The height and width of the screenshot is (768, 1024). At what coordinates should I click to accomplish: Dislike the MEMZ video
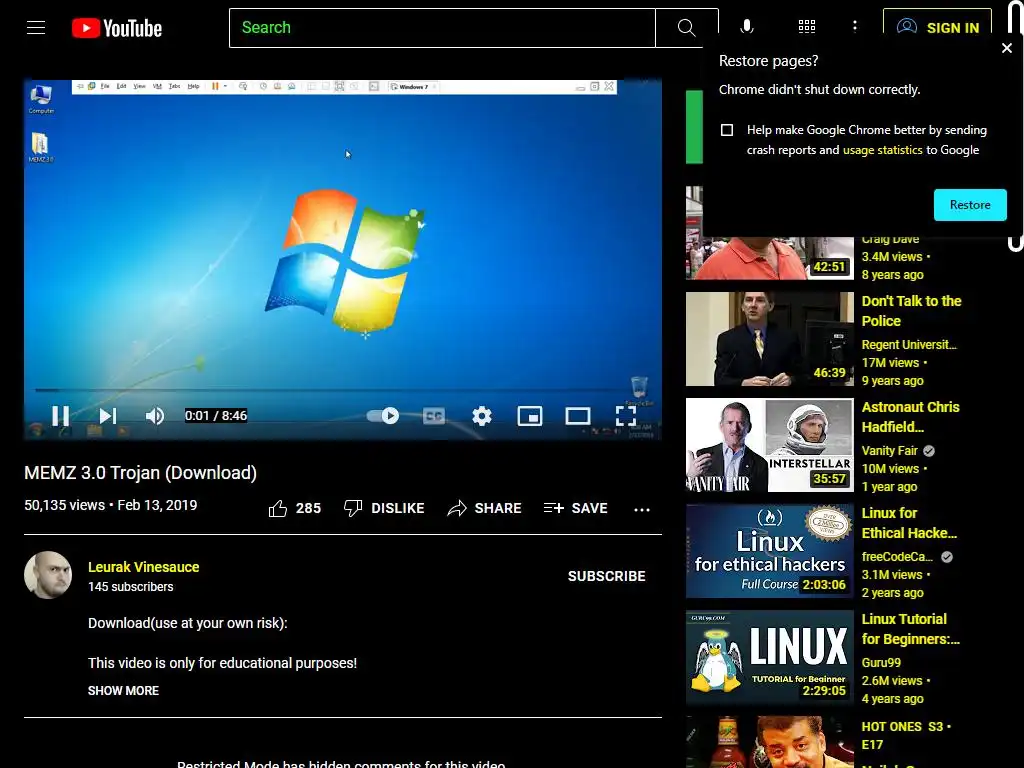click(384, 508)
